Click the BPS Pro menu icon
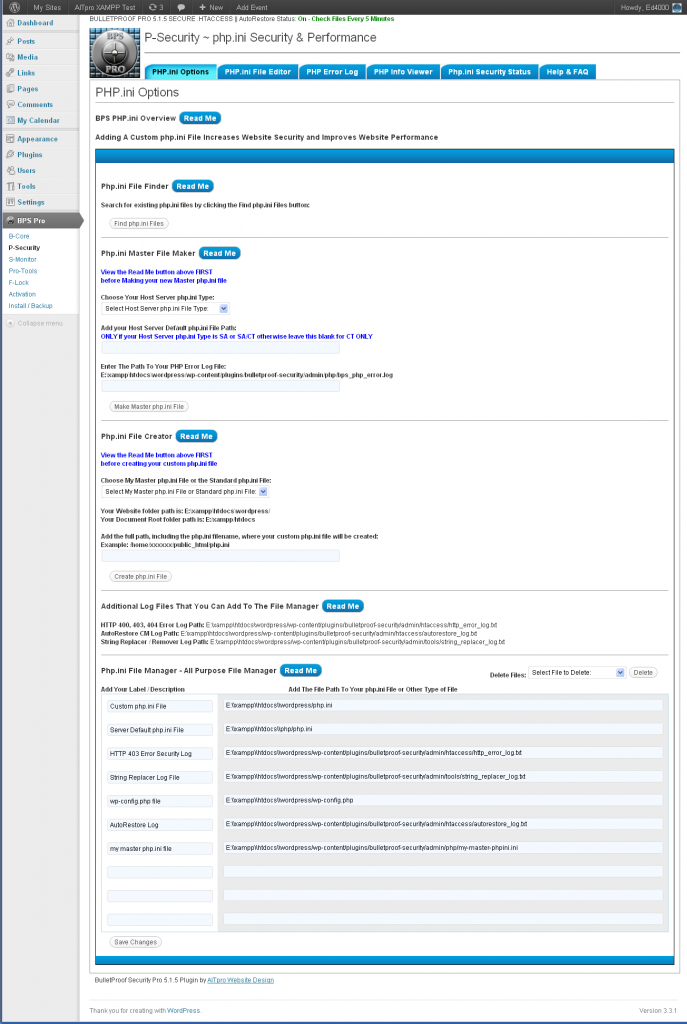The image size is (687, 1024). click(10, 220)
